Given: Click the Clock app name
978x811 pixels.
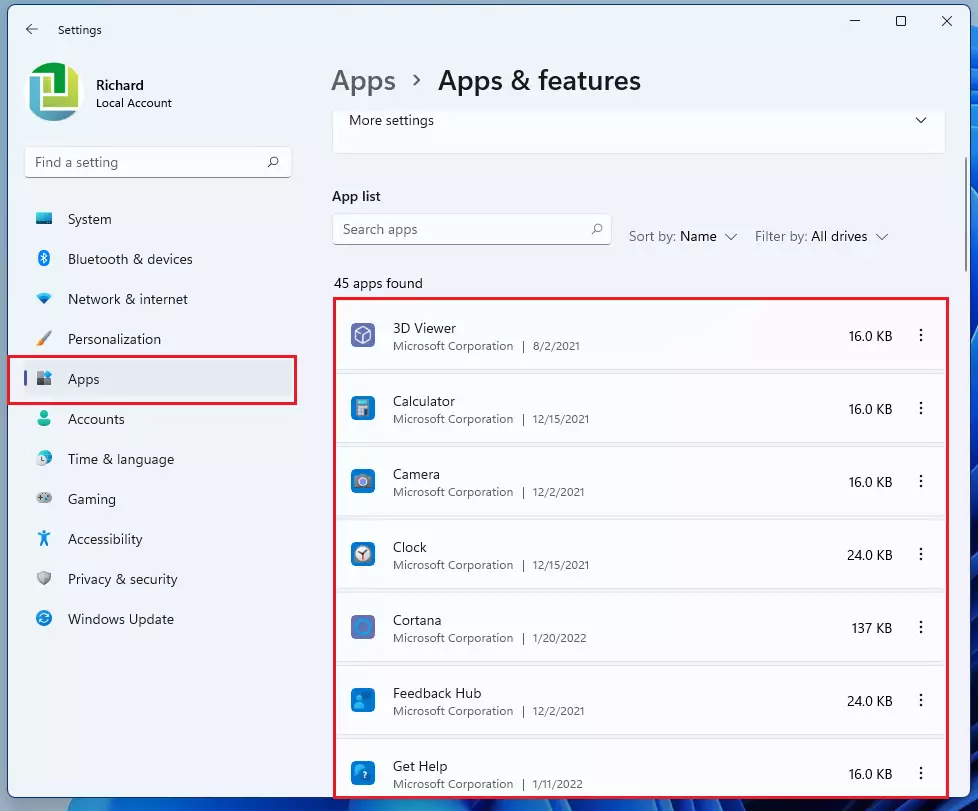Looking at the screenshot, I should (409, 547).
